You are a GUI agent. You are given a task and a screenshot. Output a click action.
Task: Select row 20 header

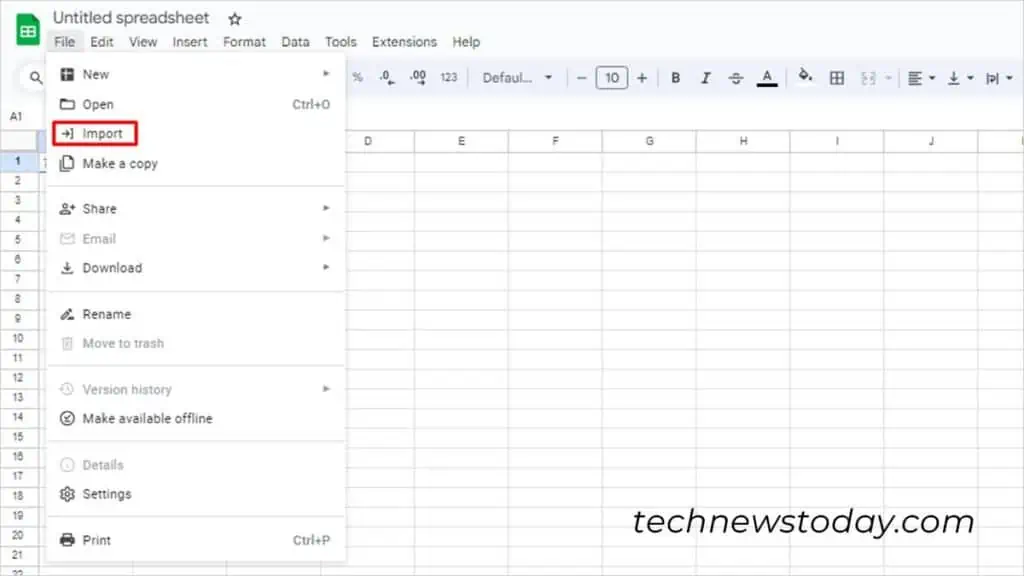[18, 536]
